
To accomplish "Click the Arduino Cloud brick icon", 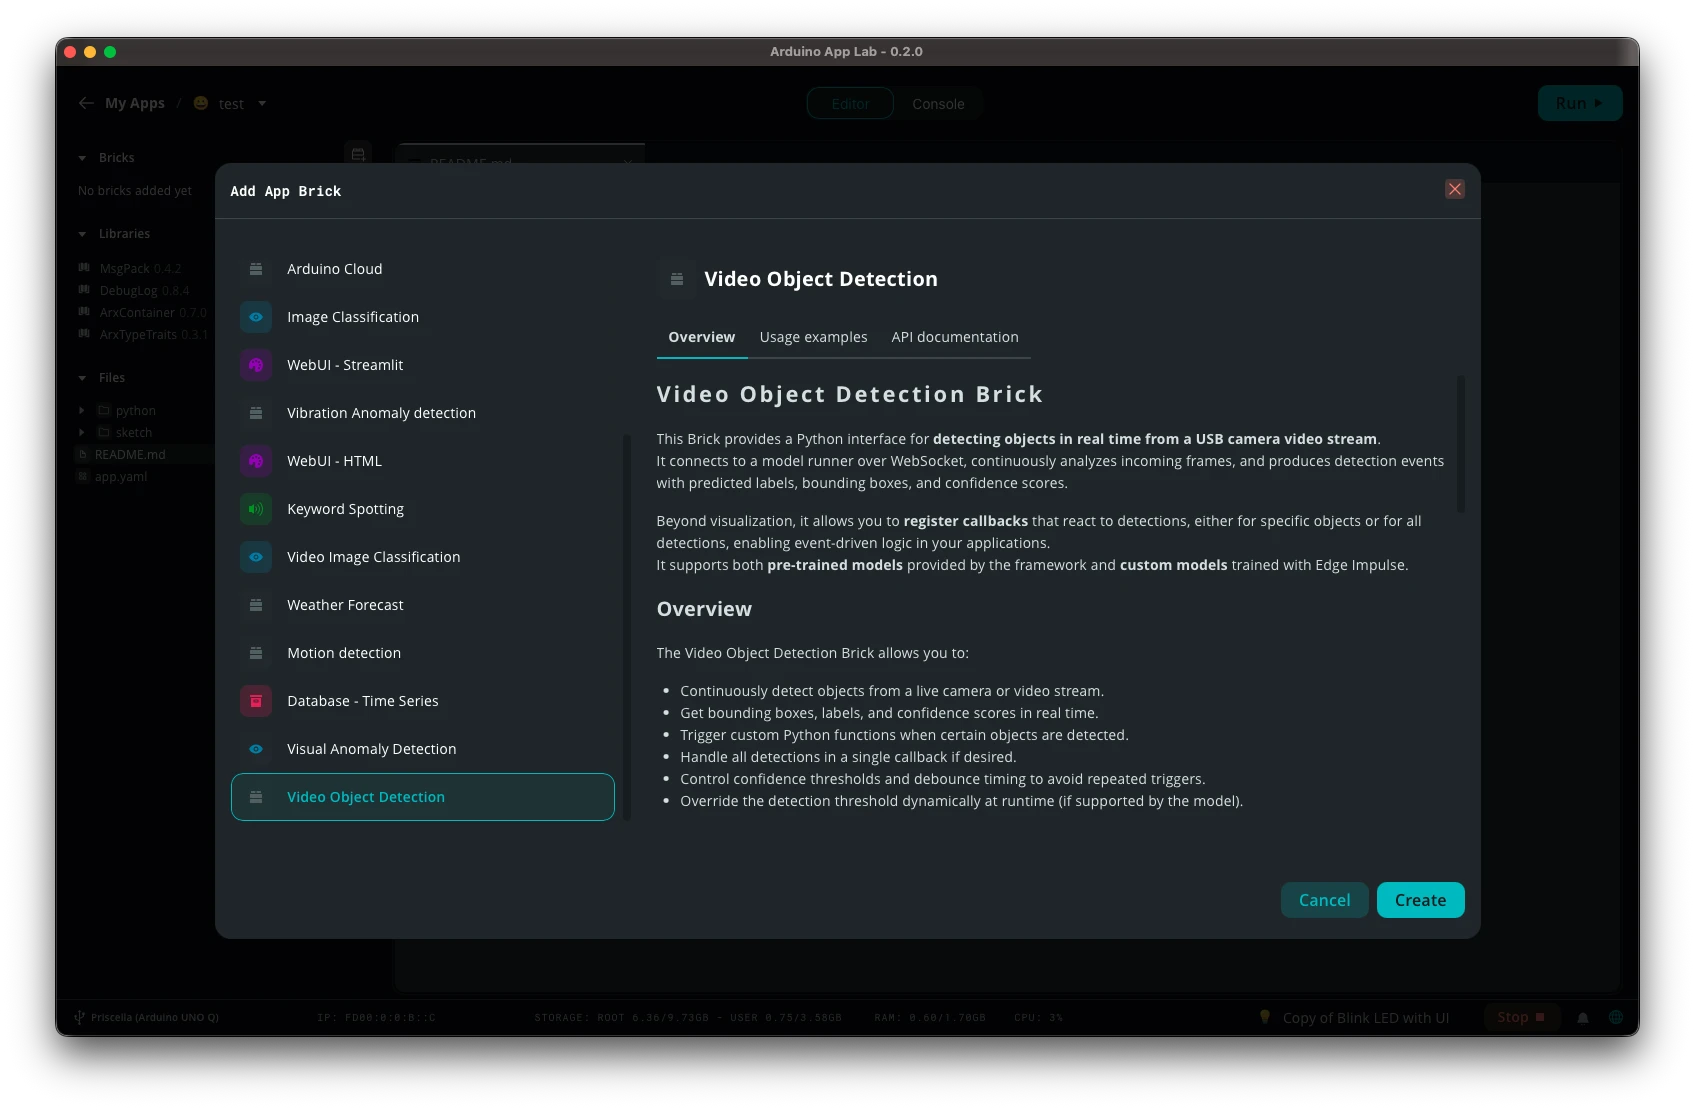I will coord(256,269).
